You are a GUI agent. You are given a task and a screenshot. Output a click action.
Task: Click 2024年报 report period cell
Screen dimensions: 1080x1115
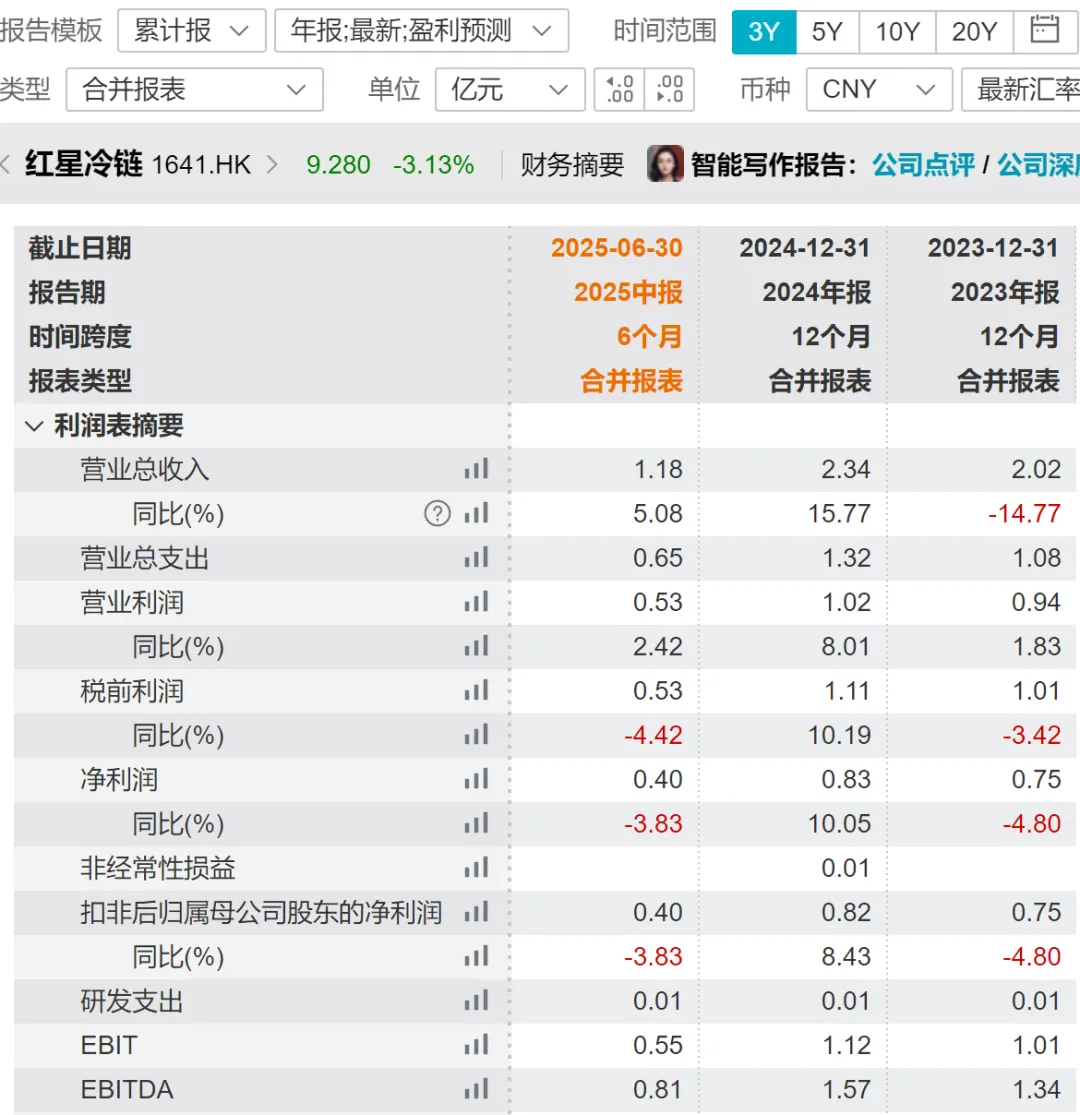[817, 292]
